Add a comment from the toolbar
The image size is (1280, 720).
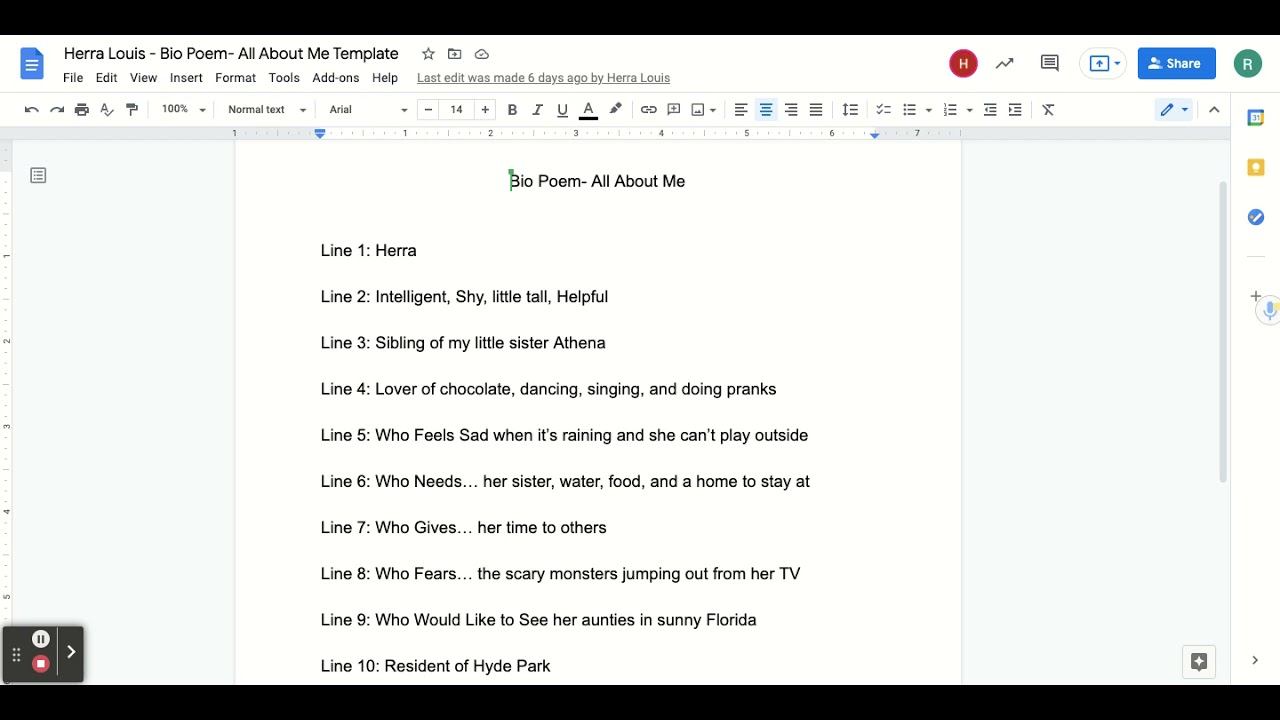coord(674,110)
